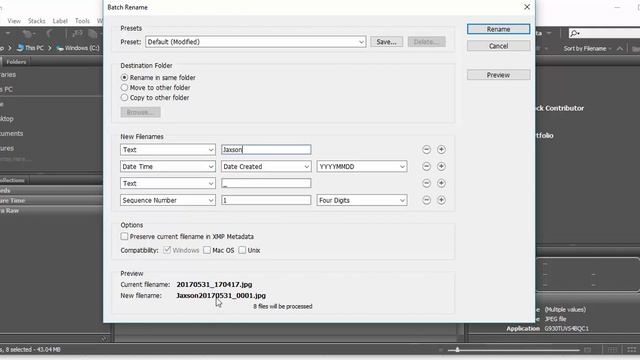Click the '8 files will be processed' text

coord(282,306)
